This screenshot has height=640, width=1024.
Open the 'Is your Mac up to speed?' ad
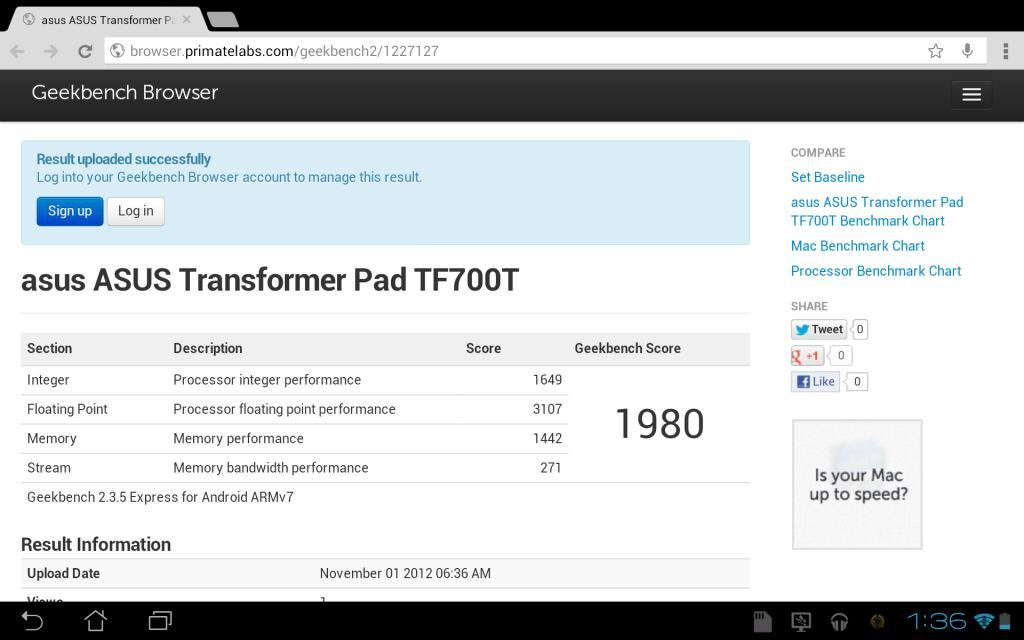pos(857,484)
